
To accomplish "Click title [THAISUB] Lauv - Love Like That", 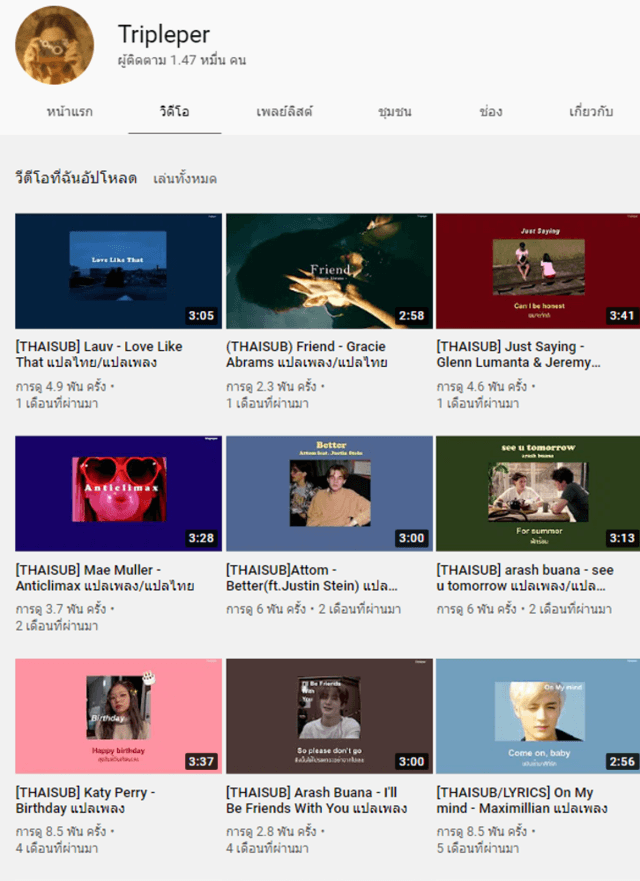I will [x=99, y=355].
